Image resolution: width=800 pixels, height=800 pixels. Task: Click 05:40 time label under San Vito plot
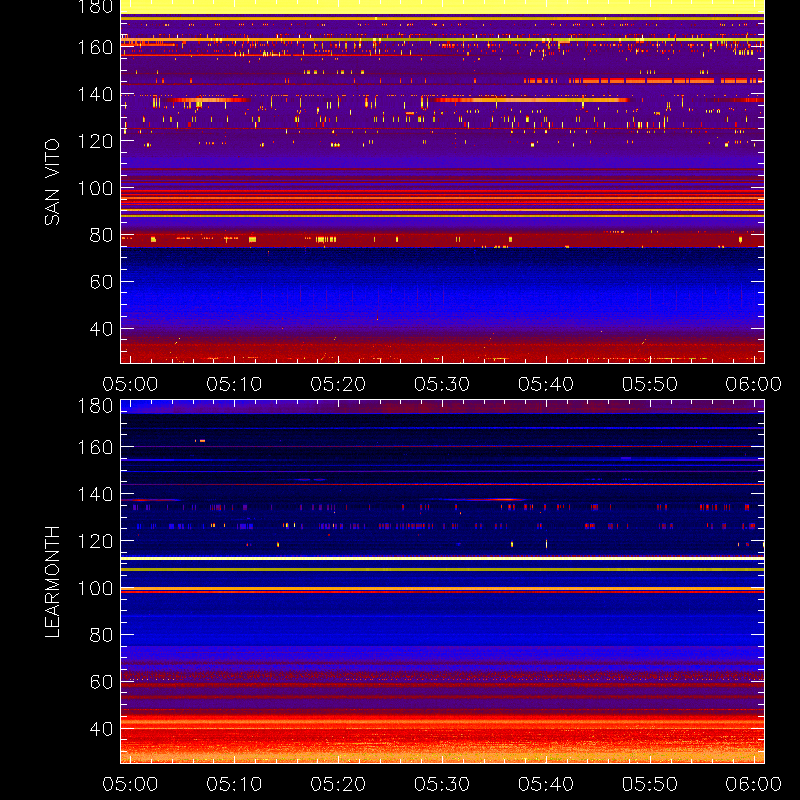click(546, 384)
